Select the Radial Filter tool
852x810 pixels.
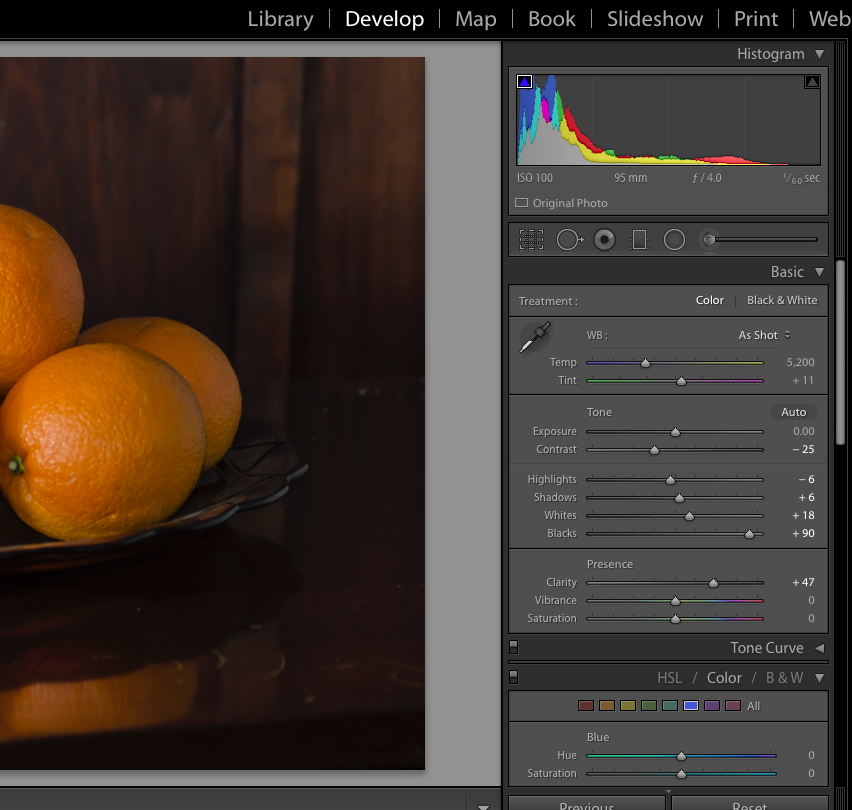pos(674,240)
